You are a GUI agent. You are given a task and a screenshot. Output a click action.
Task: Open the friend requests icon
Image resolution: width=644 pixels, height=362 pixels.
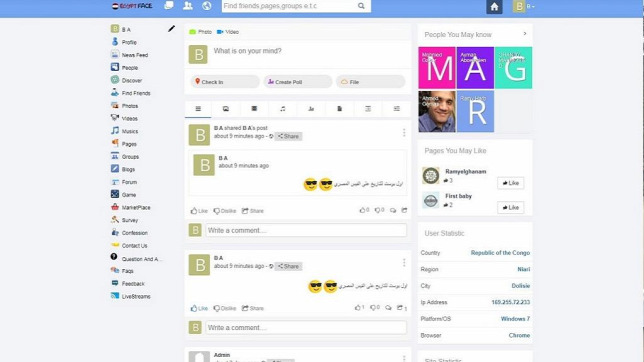[x=188, y=6]
